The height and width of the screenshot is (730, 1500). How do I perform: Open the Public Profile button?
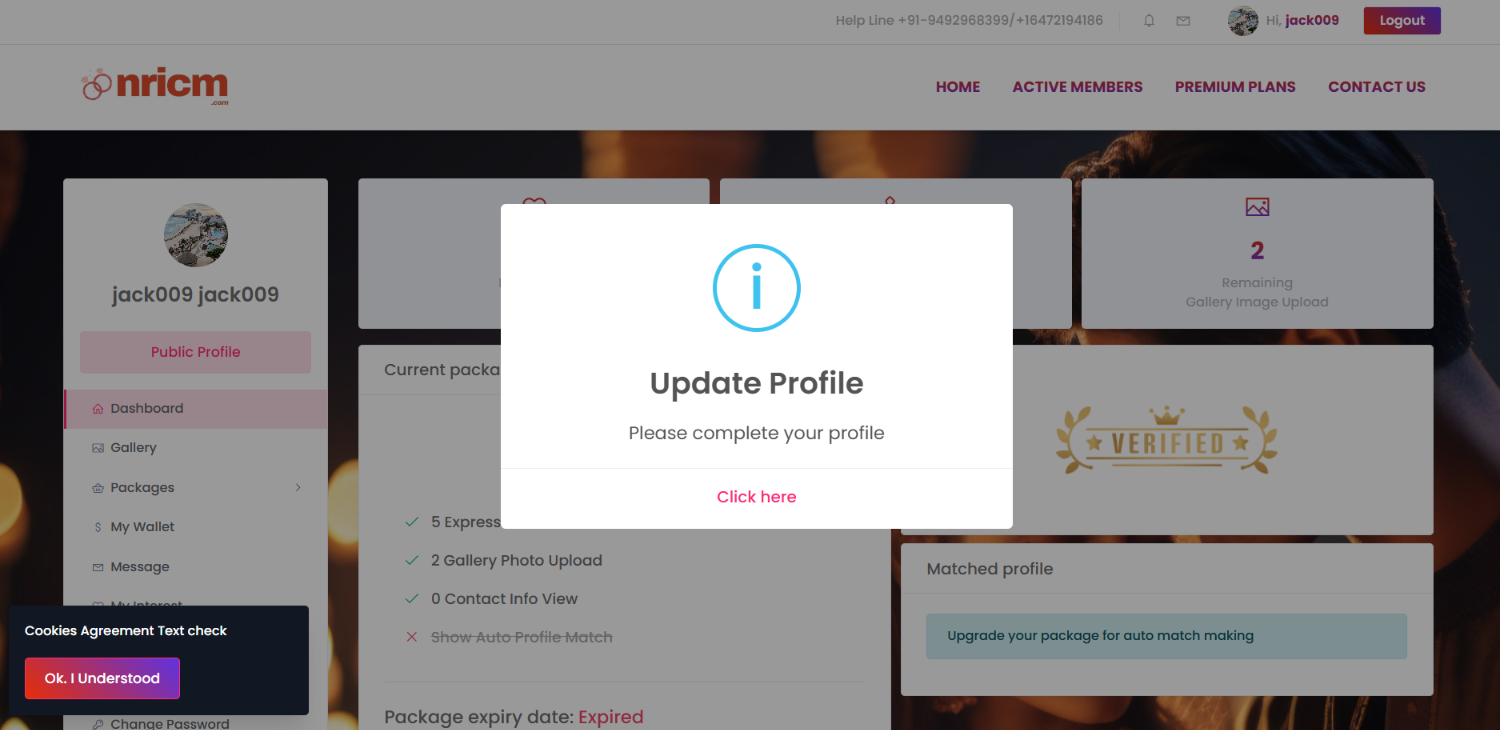pyautogui.click(x=195, y=352)
